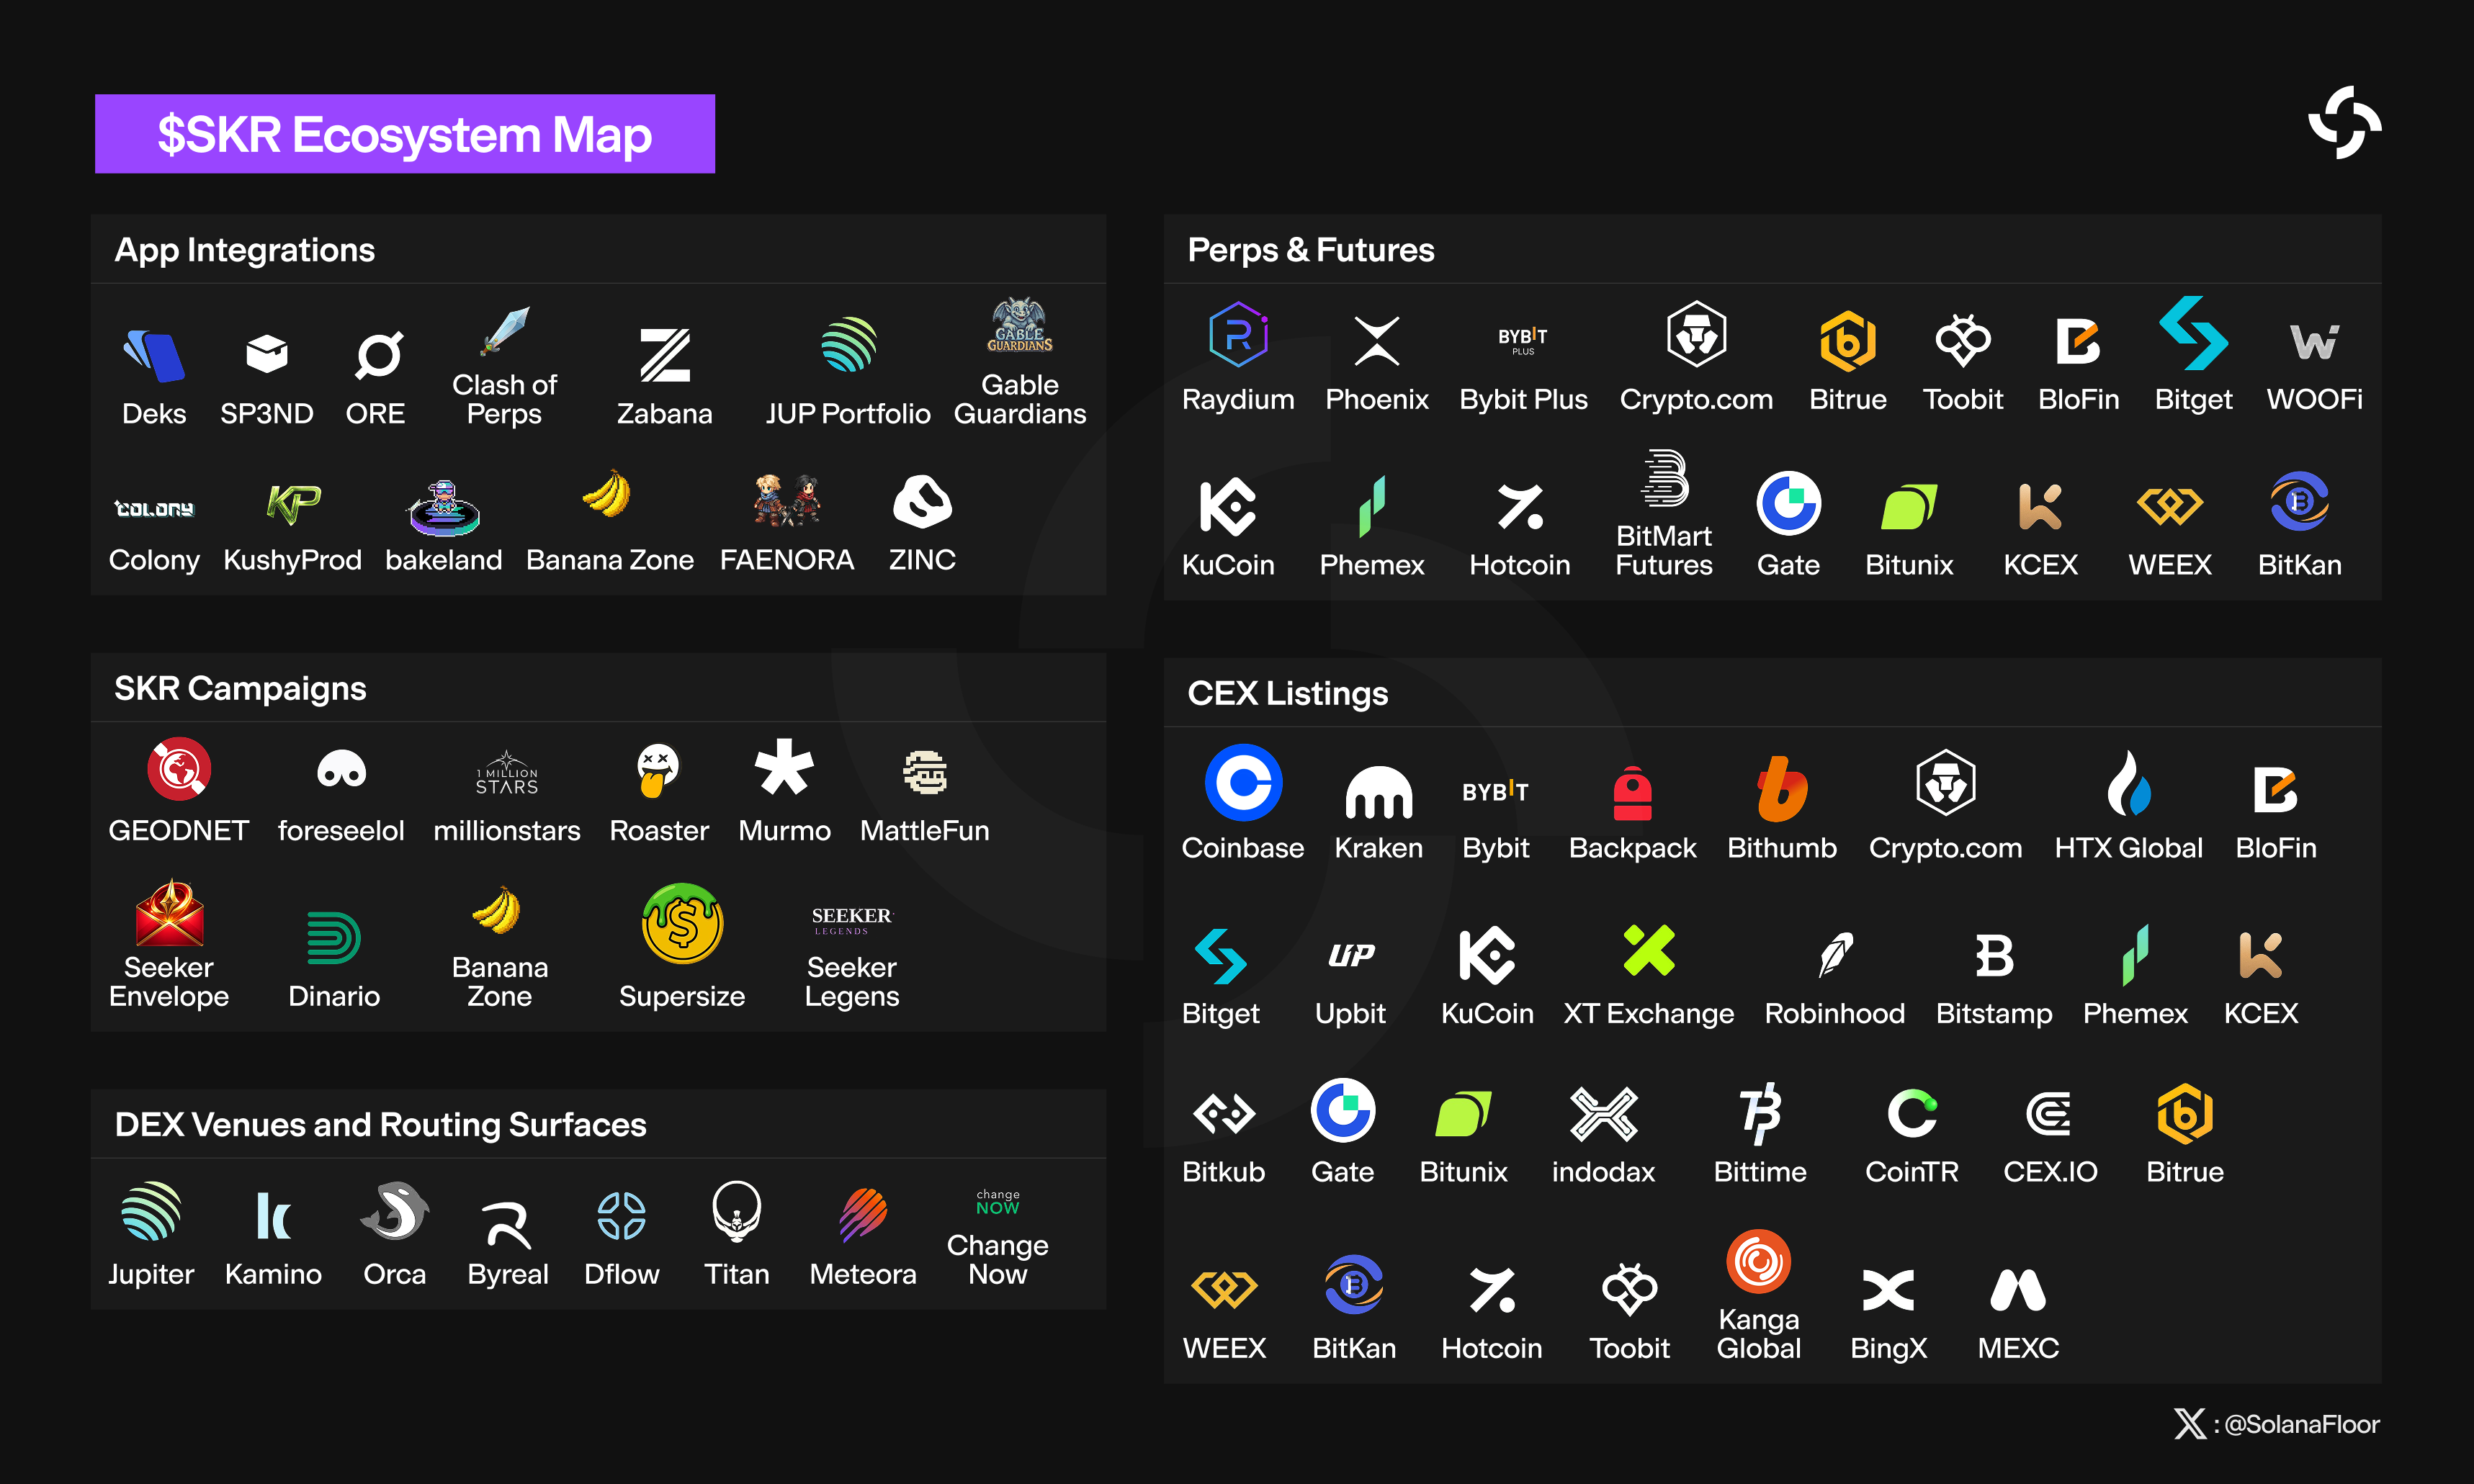The width and height of the screenshot is (2474, 1484).
Task: Select the Orca whale icon
Action: tap(394, 1211)
